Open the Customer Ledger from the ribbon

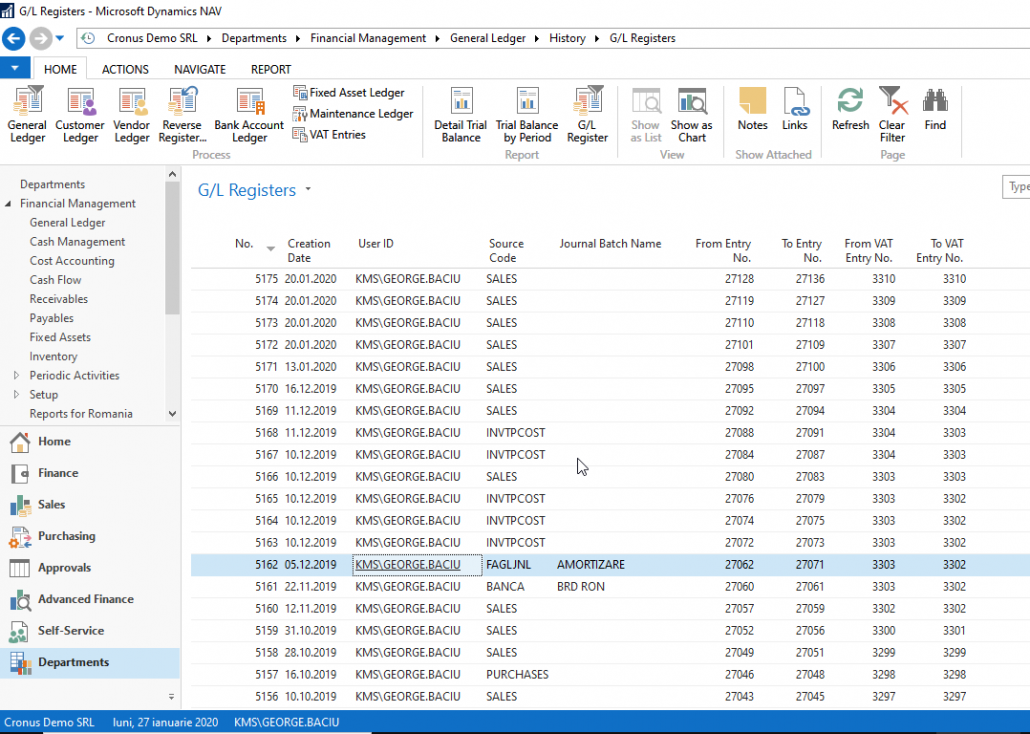(80, 113)
